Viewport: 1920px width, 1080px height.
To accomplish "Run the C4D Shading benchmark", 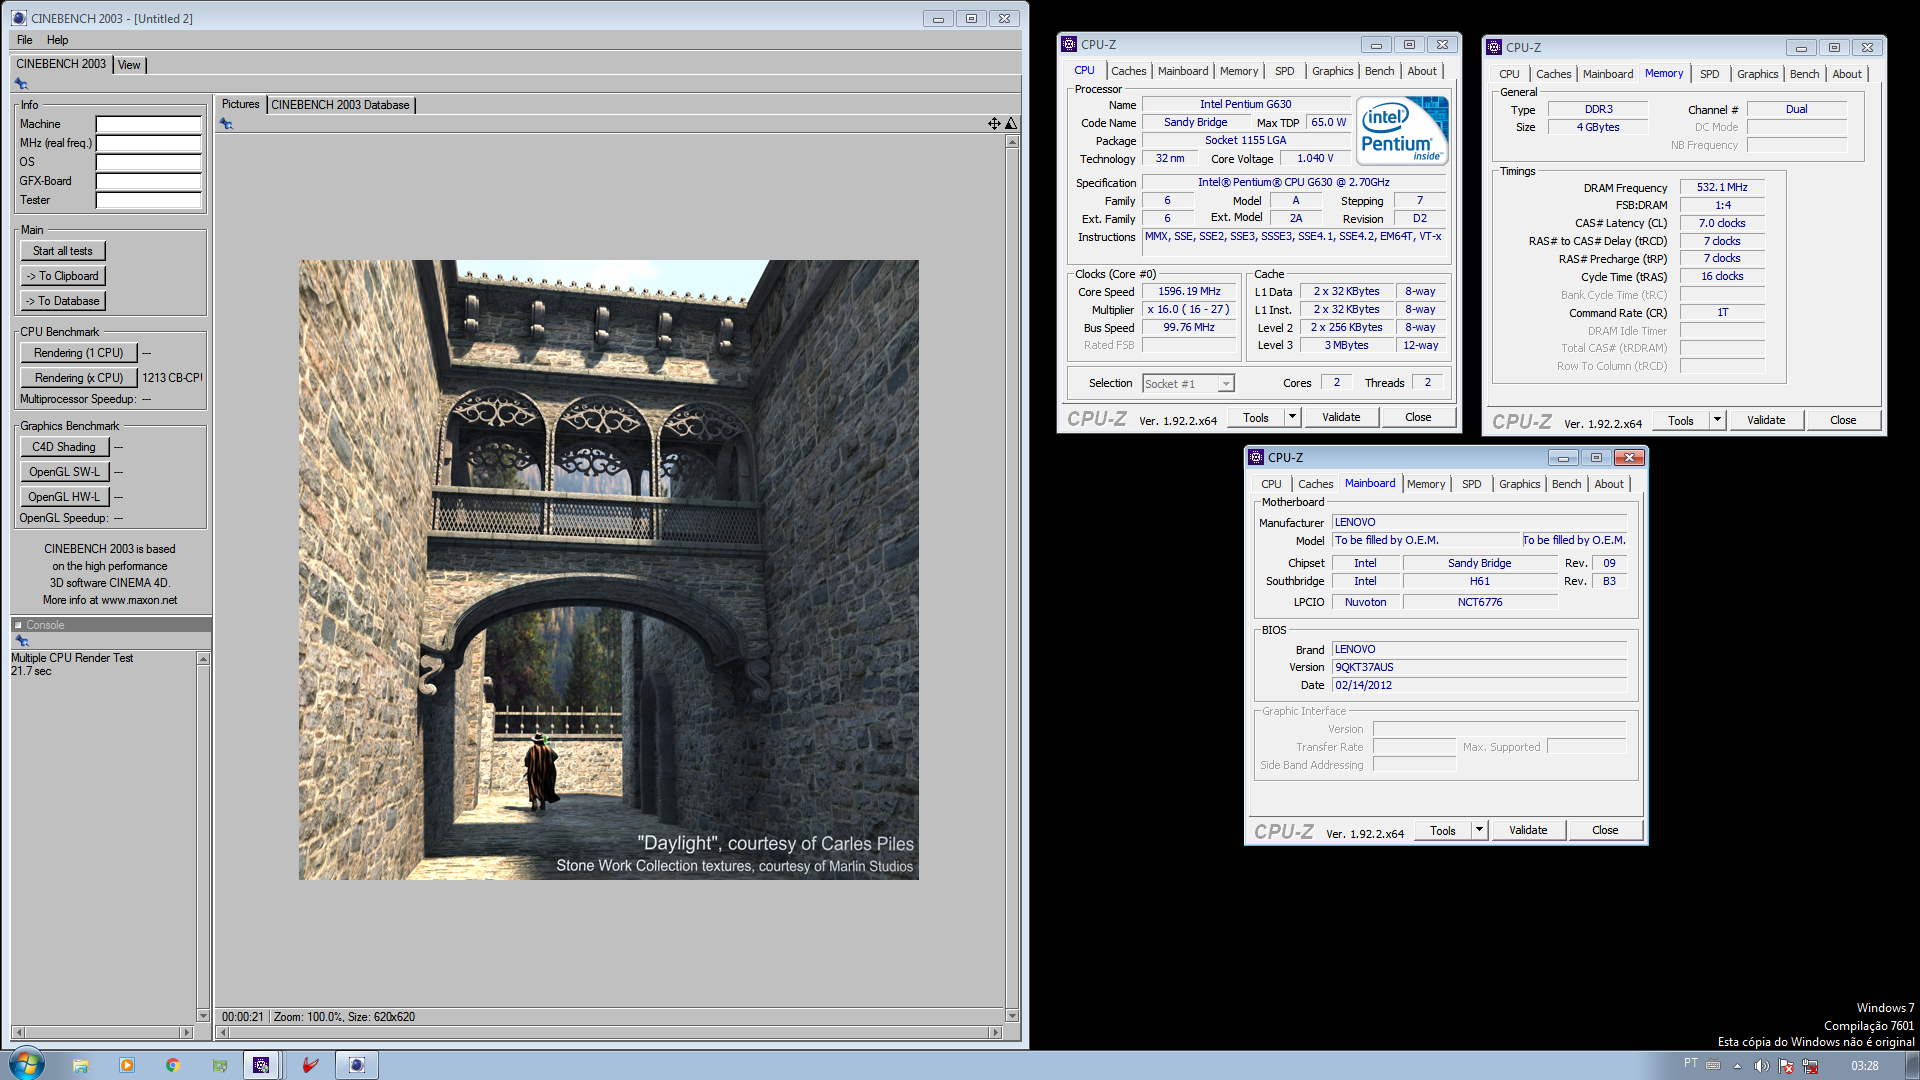I will [x=64, y=447].
